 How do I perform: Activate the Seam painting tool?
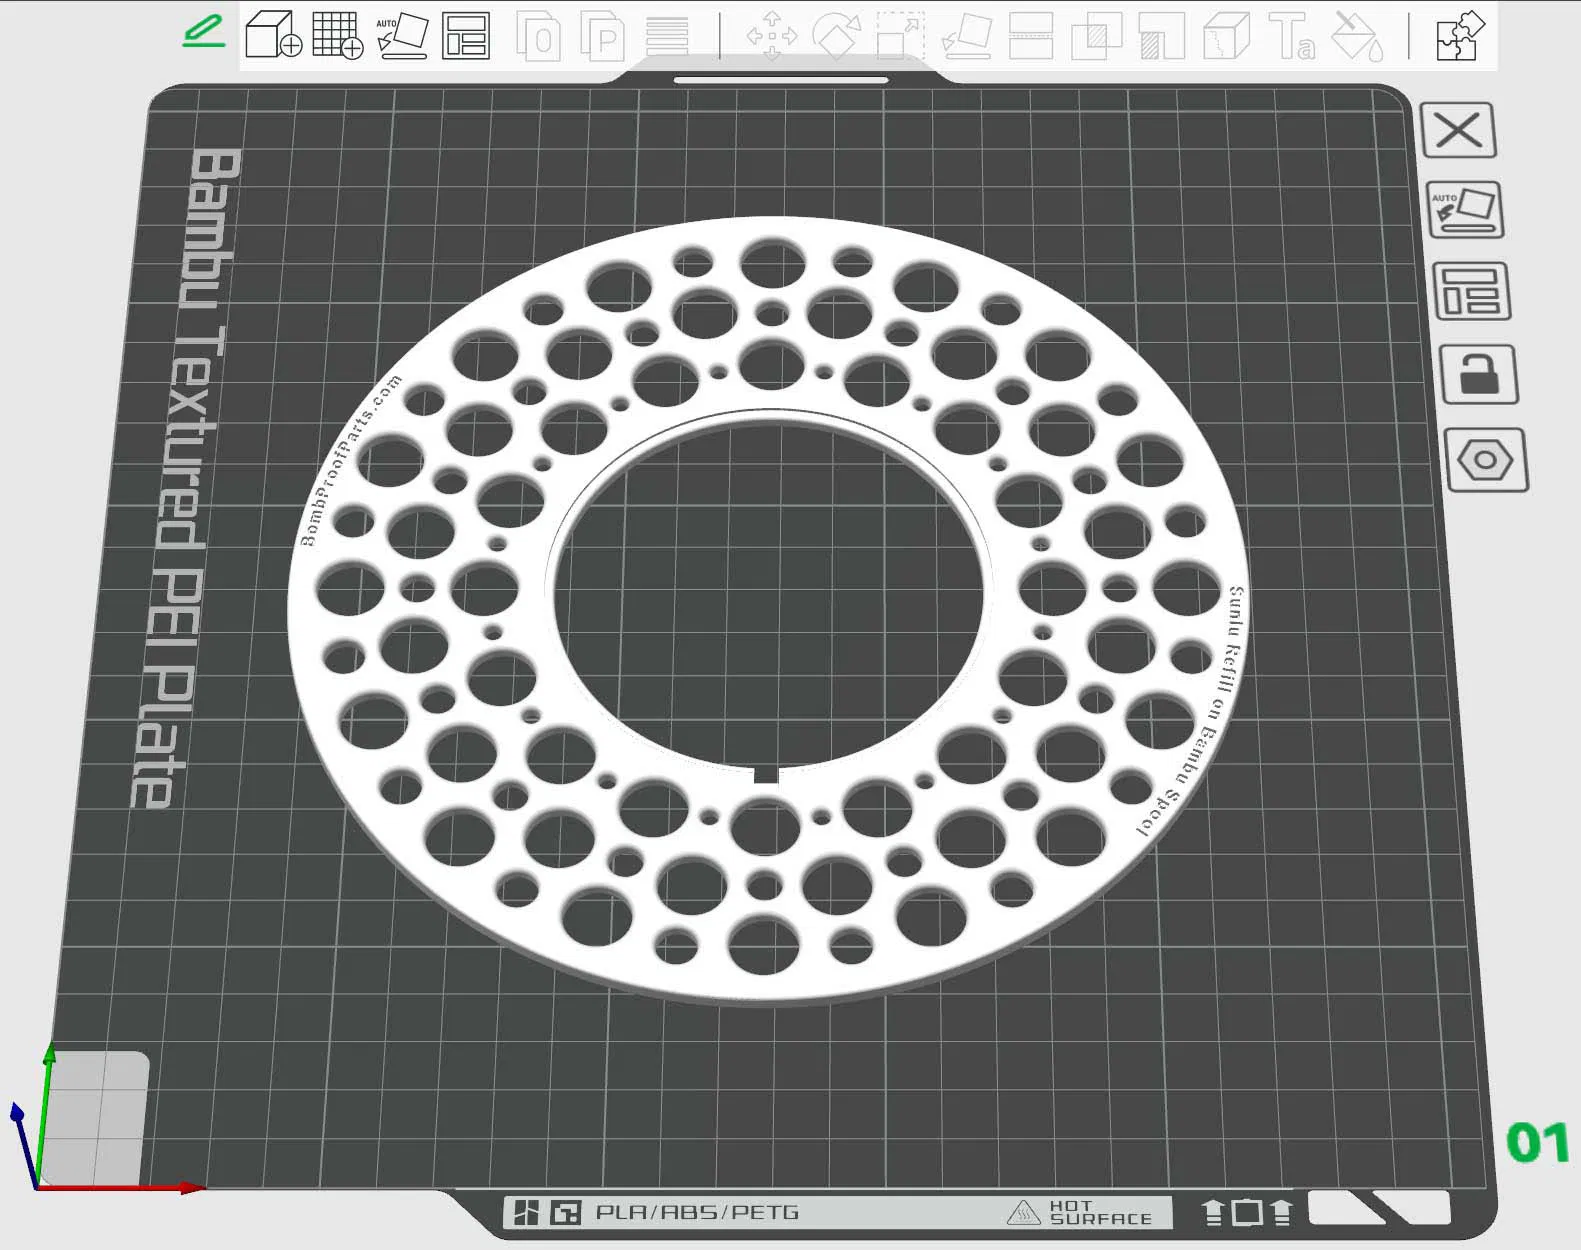point(1227,36)
